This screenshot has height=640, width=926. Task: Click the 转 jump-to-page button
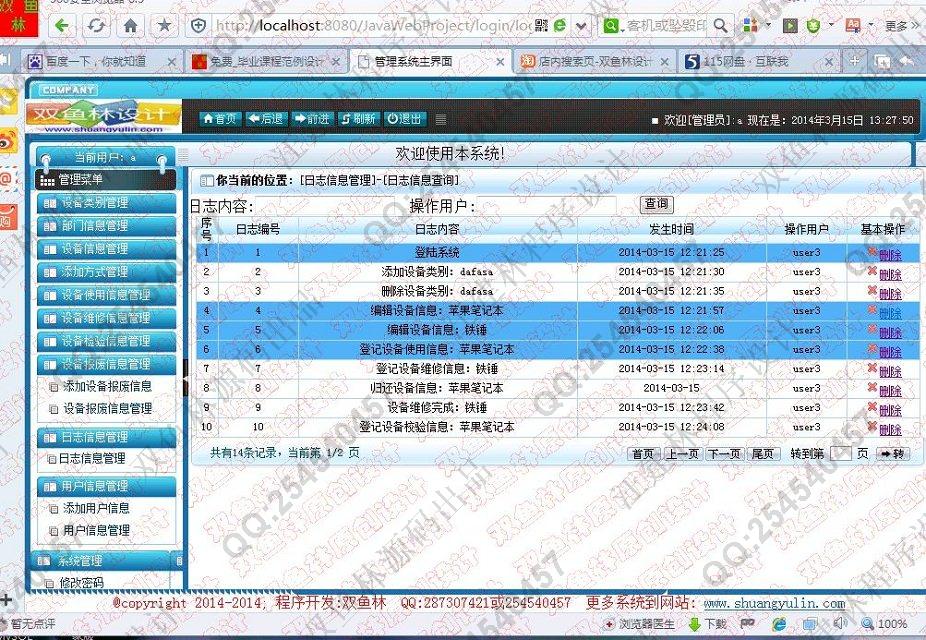tap(893, 453)
